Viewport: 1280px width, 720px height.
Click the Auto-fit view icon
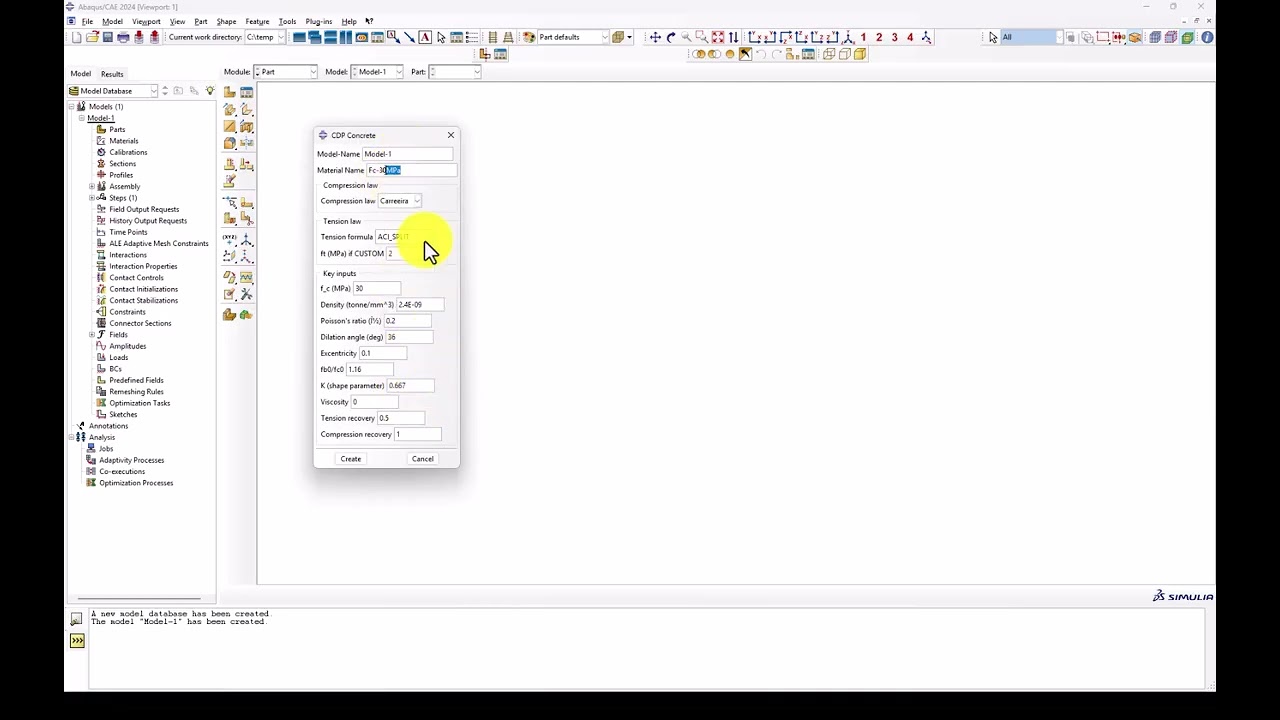point(718,38)
